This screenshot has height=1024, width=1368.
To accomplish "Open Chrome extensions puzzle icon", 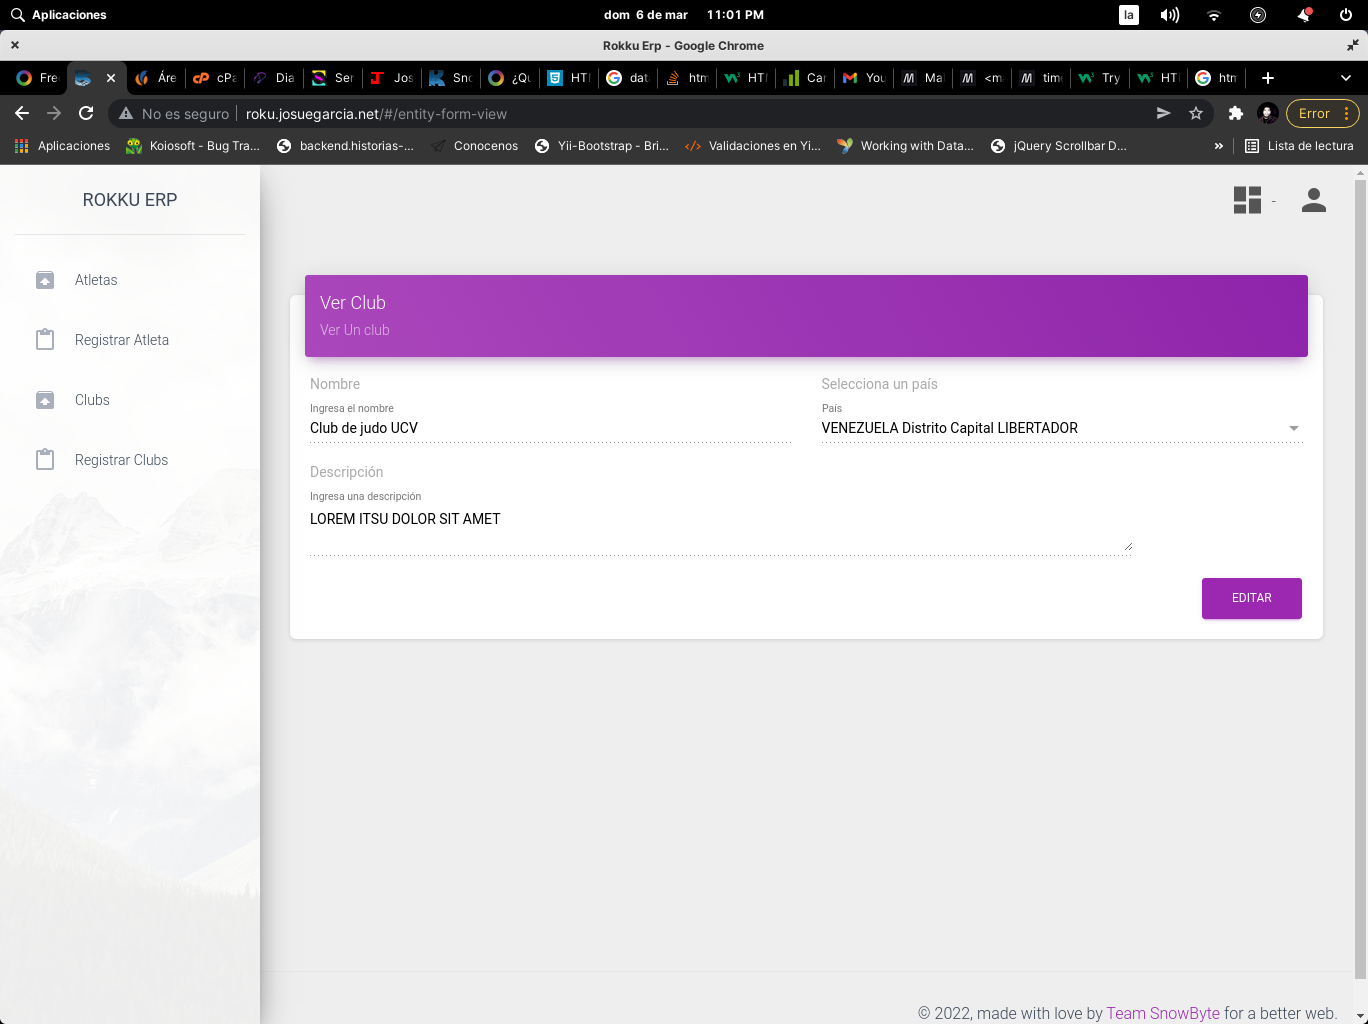I will click(1235, 114).
